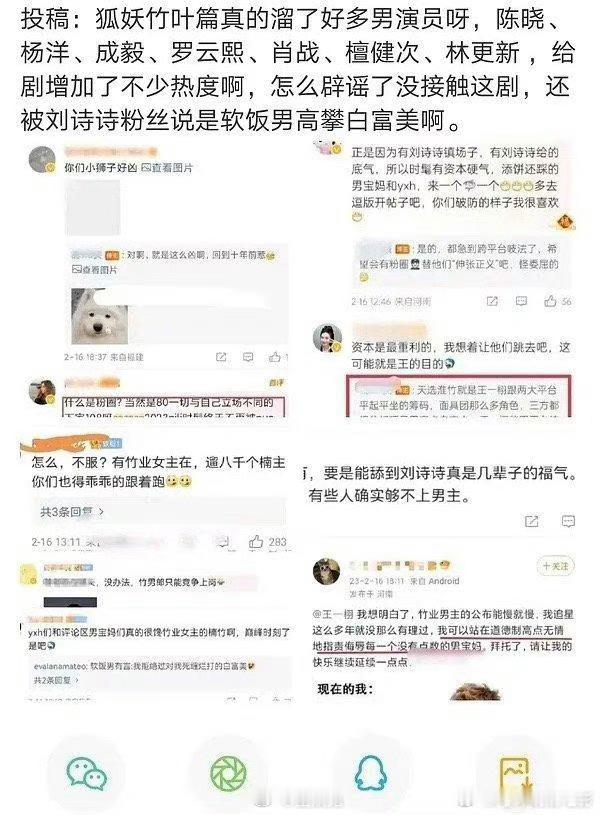Open comment icon on 2-16 12:46 post

pyautogui.click(x=521, y=301)
